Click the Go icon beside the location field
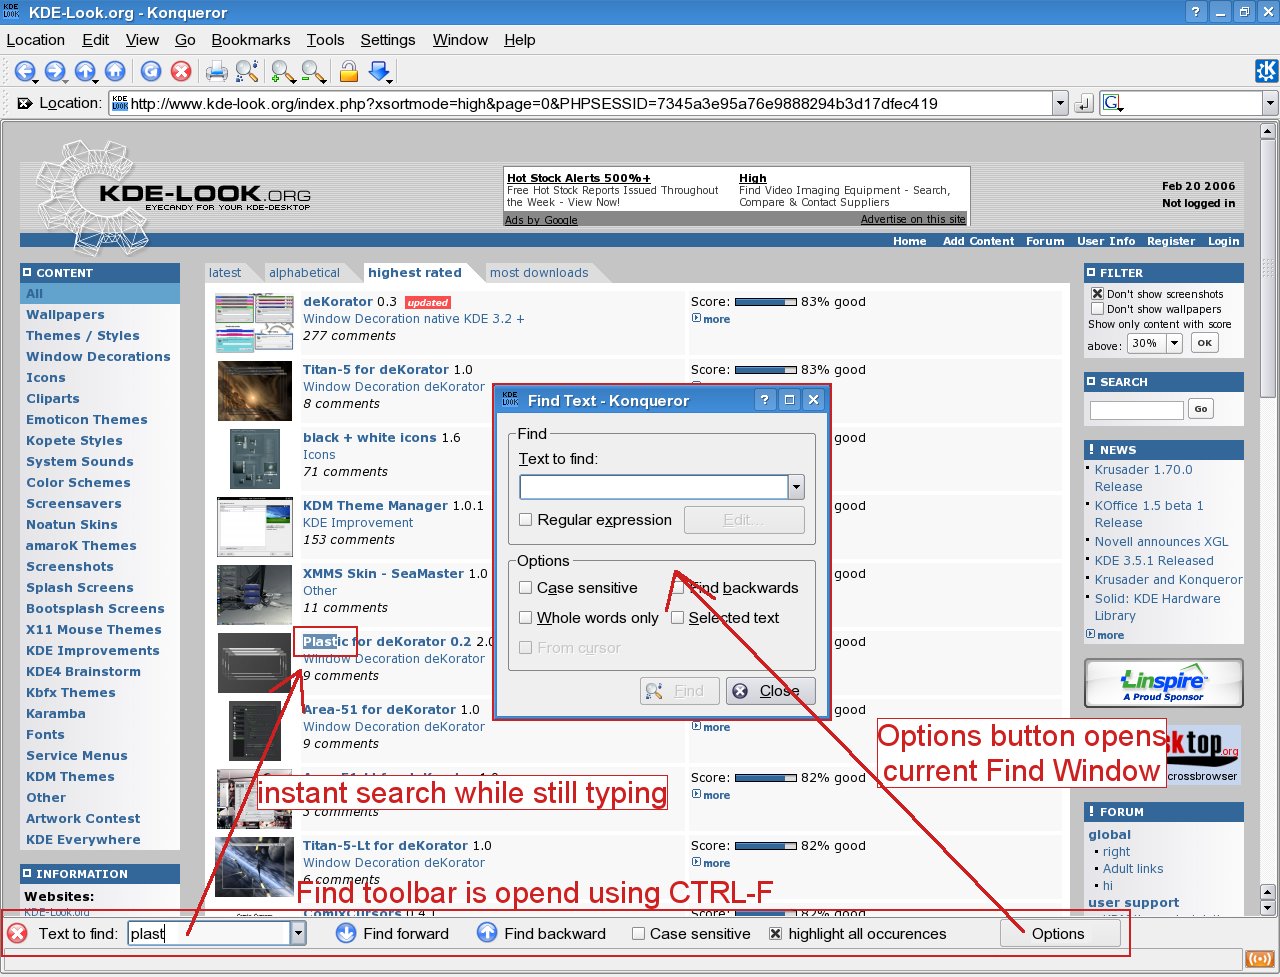The height and width of the screenshot is (977, 1280). 1084,103
